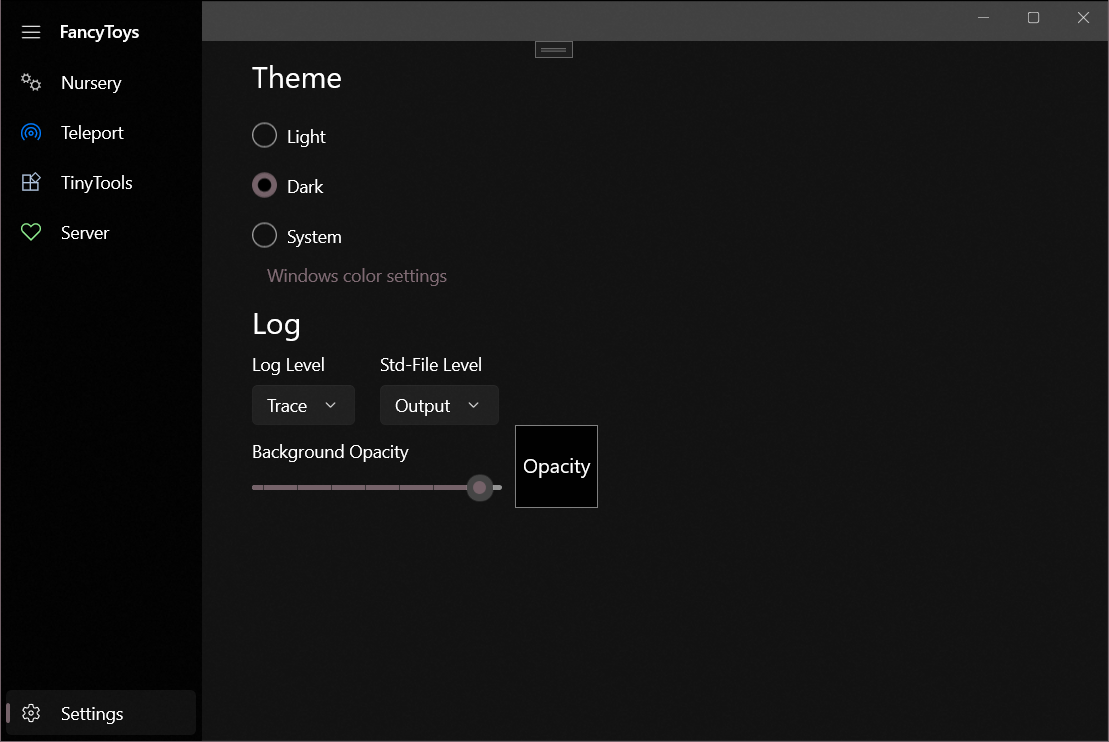Click the Background Opacity slider handle
The image size is (1109, 742).
click(x=479, y=488)
